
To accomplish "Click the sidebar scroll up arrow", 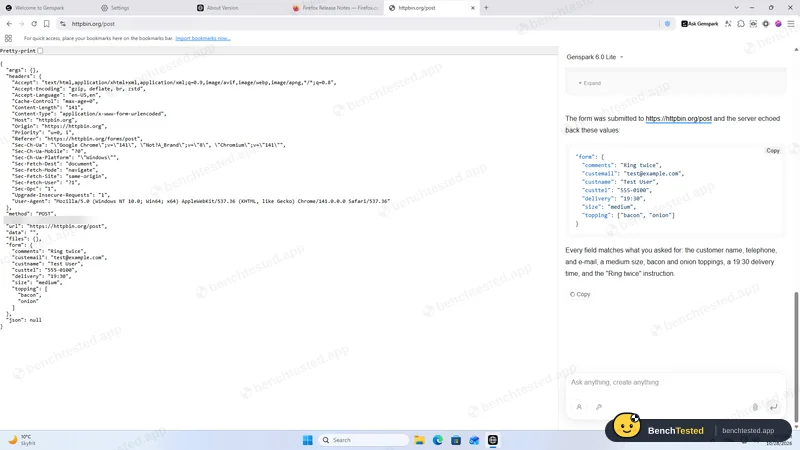I will (796, 49).
